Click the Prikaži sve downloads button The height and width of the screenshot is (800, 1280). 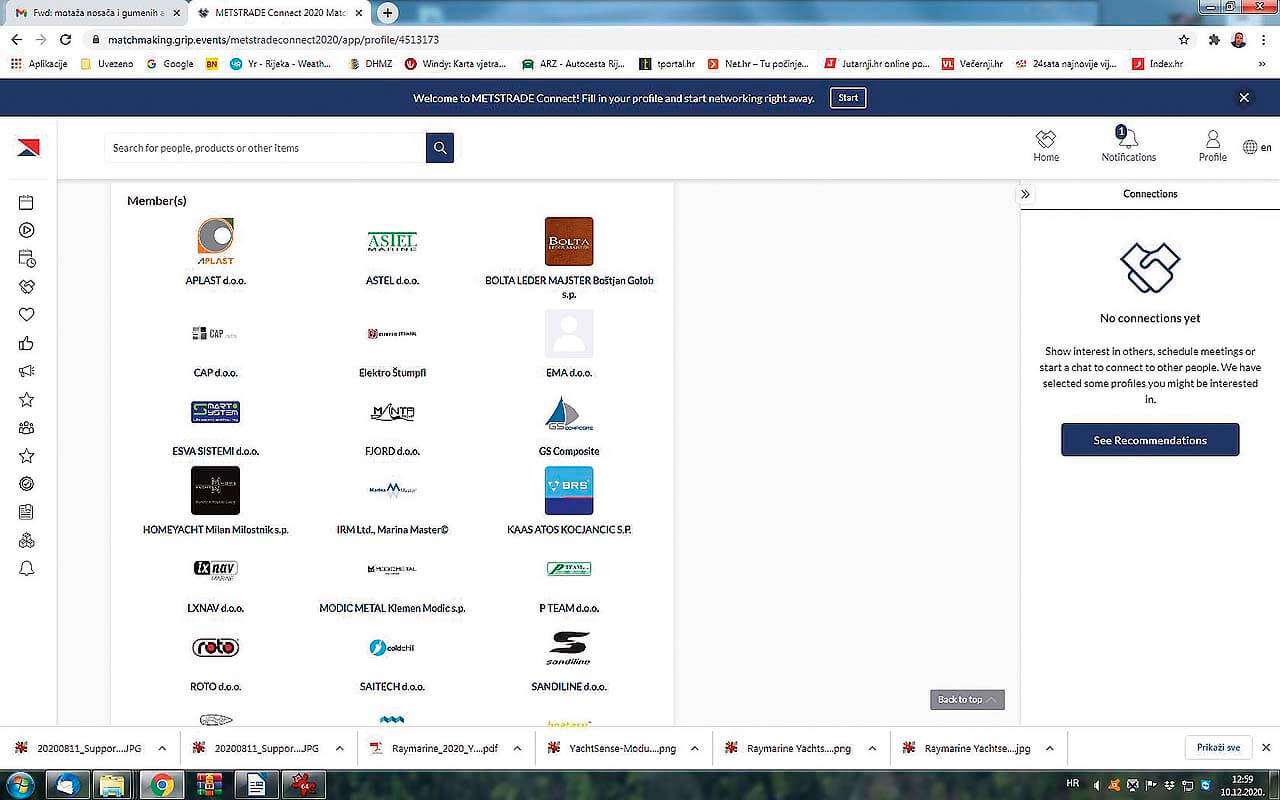[1218, 748]
